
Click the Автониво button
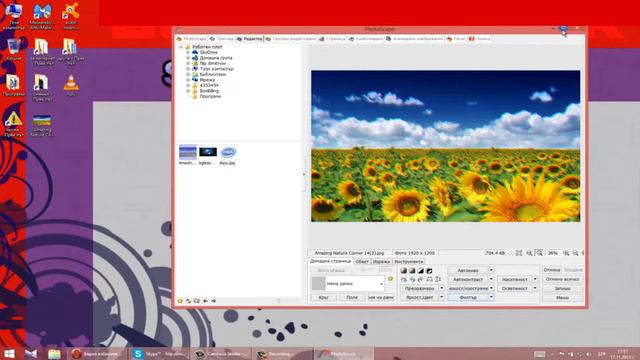468,270
